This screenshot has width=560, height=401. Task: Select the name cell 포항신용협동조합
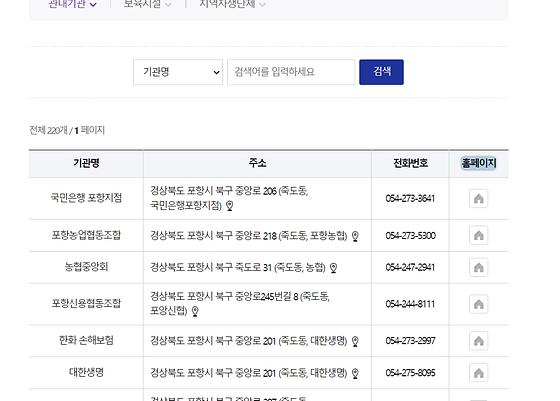pos(86,304)
